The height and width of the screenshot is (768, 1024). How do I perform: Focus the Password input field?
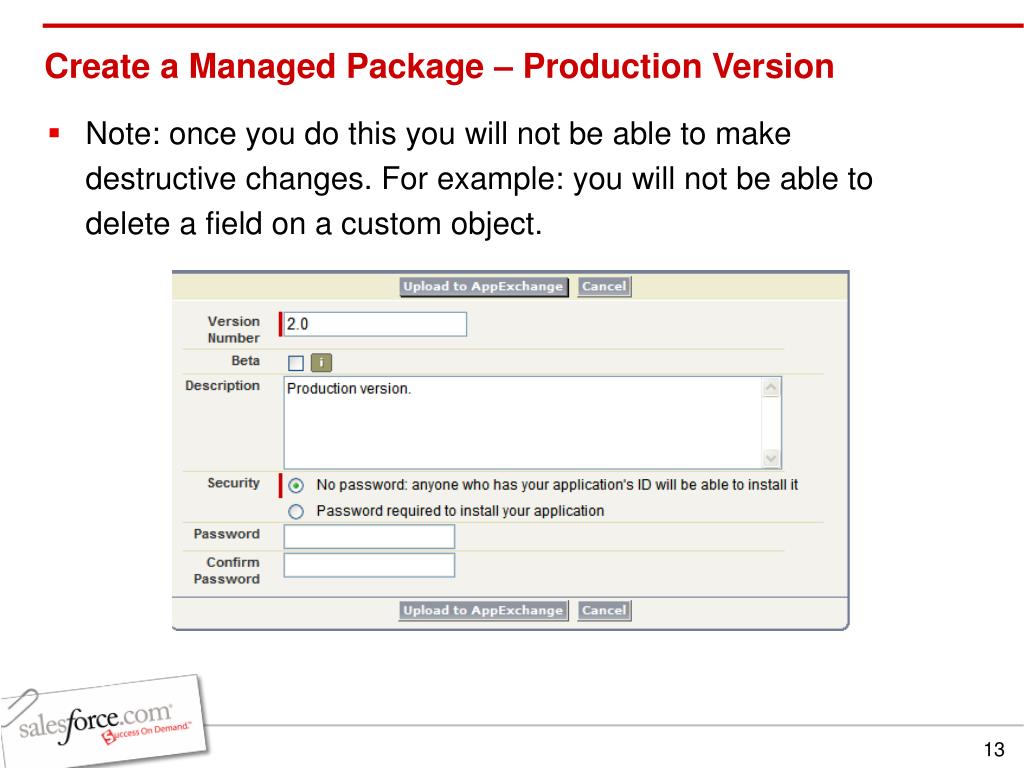[369, 536]
